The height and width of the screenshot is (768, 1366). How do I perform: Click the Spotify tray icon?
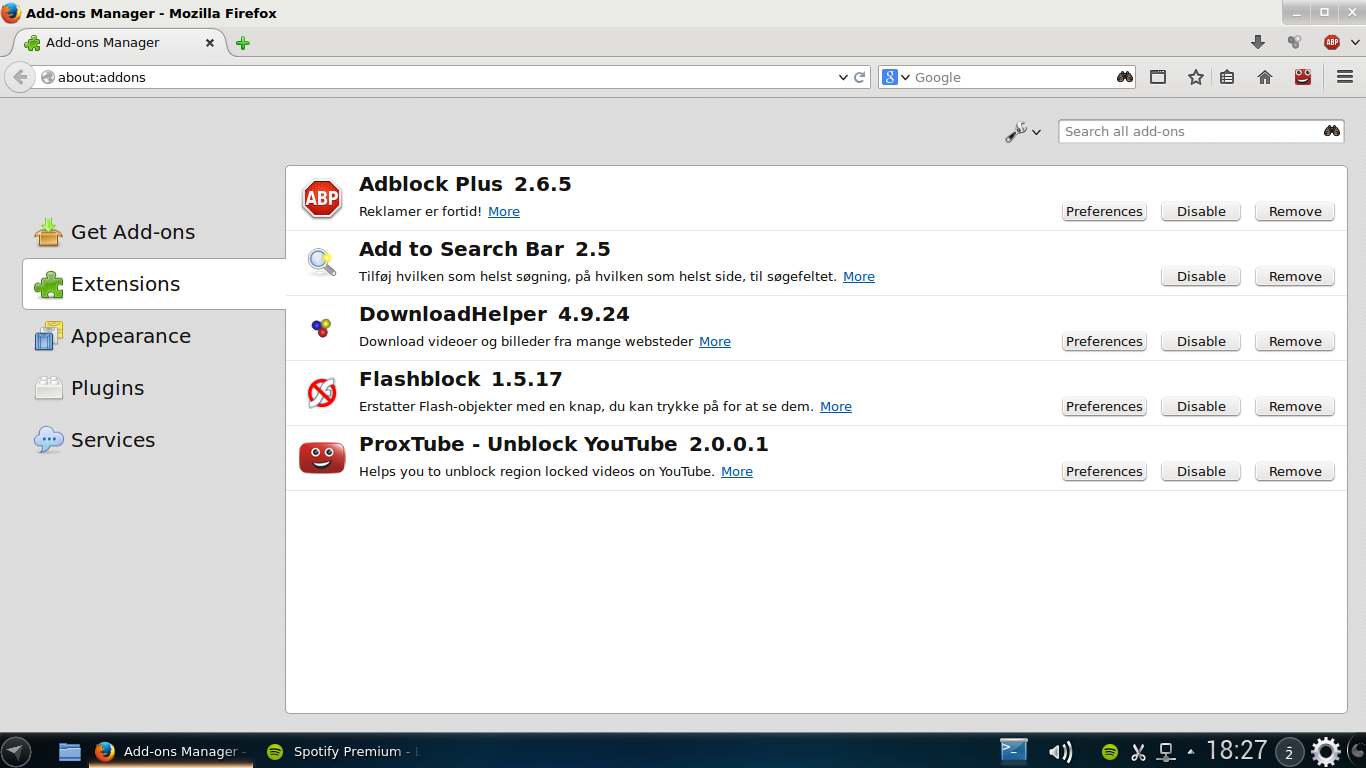[x=1109, y=751]
